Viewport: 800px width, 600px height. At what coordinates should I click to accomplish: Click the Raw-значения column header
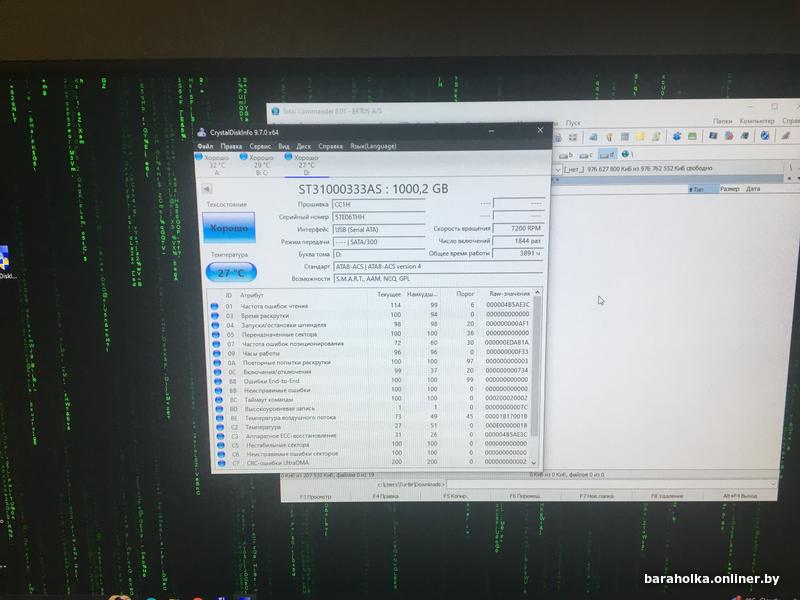click(x=509, y=294)
